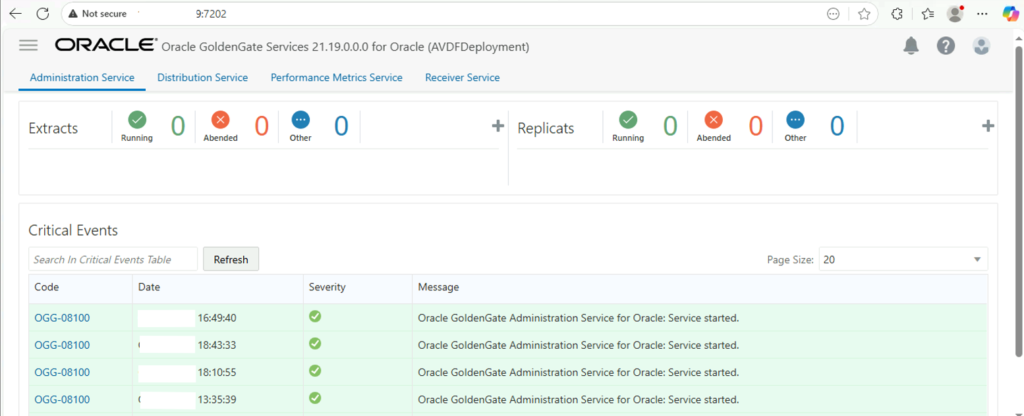Open Copilot sidebar icon

[1010, 14]
